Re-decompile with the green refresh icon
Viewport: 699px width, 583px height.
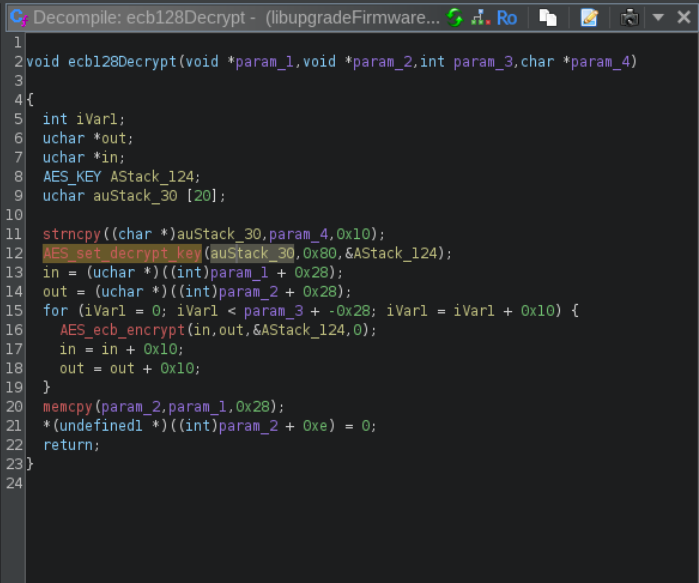coord(455,18)
